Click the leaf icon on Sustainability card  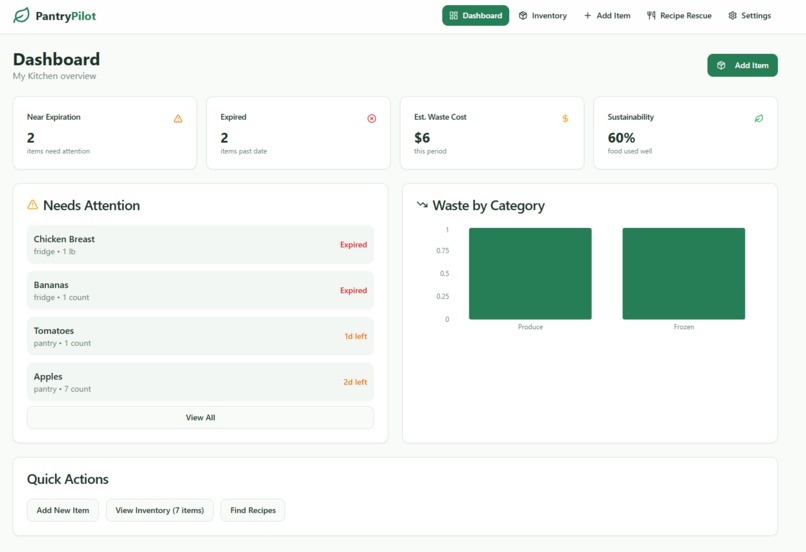coord(759,119)
